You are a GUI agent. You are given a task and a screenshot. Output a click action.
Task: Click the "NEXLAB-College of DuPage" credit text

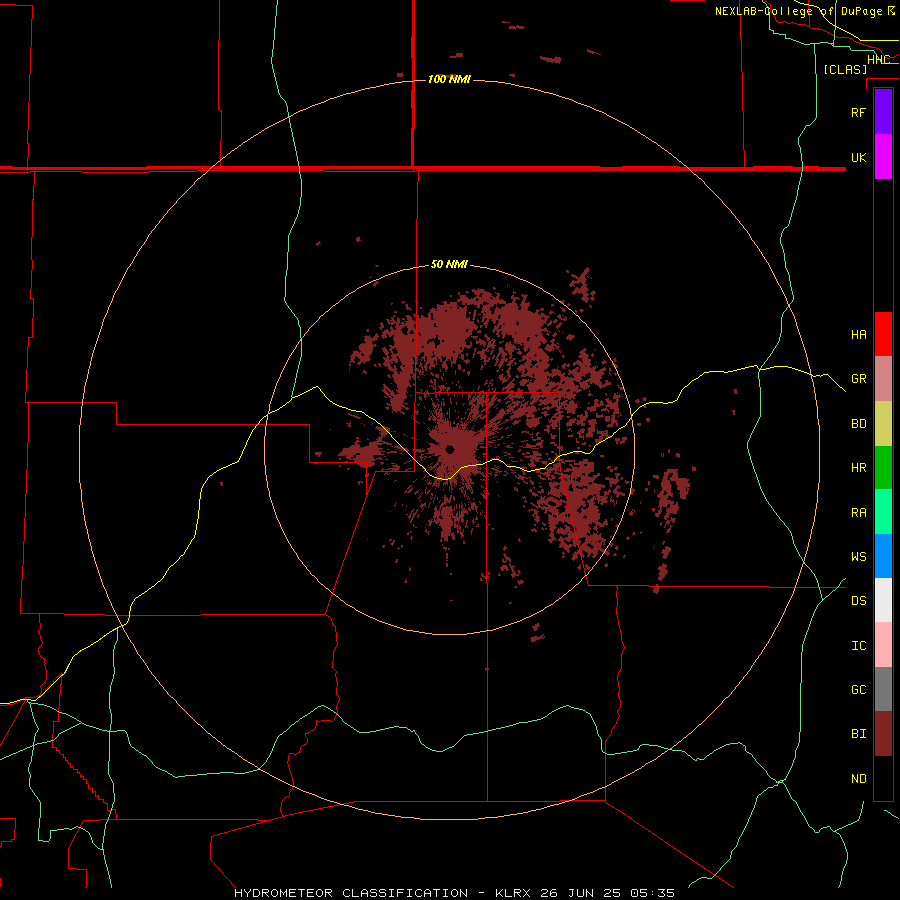(799, 11)
